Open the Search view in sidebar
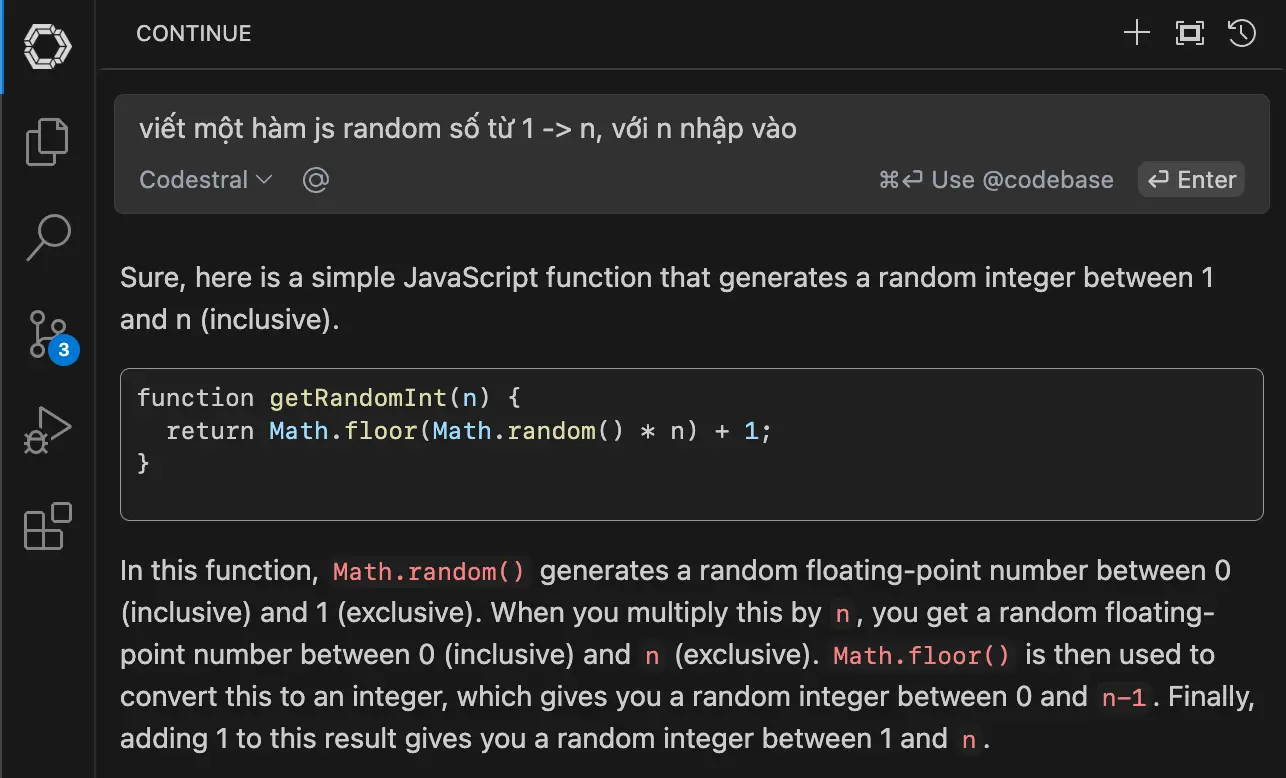This screenshot has width=1286, height=778. click(x=47, y=237)
